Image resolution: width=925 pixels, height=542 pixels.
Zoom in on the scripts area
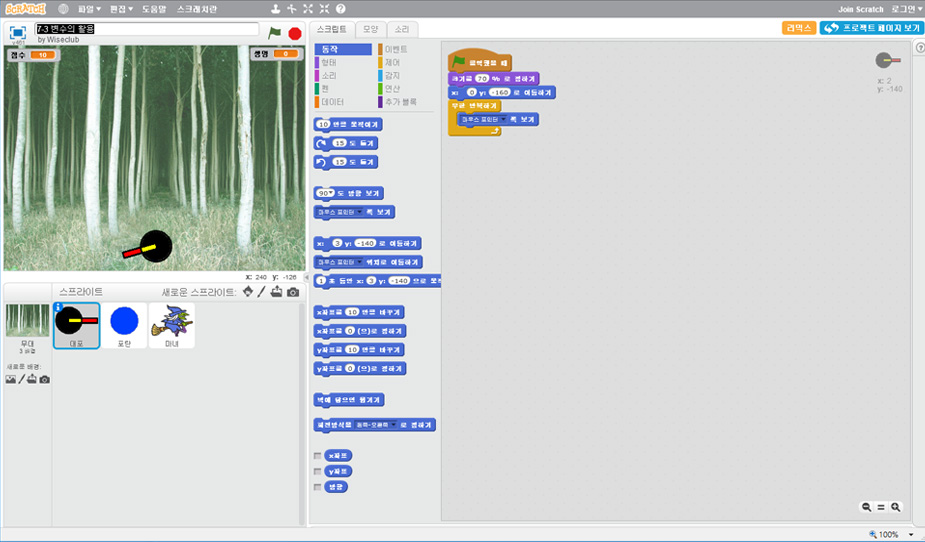tap(896, 507)
